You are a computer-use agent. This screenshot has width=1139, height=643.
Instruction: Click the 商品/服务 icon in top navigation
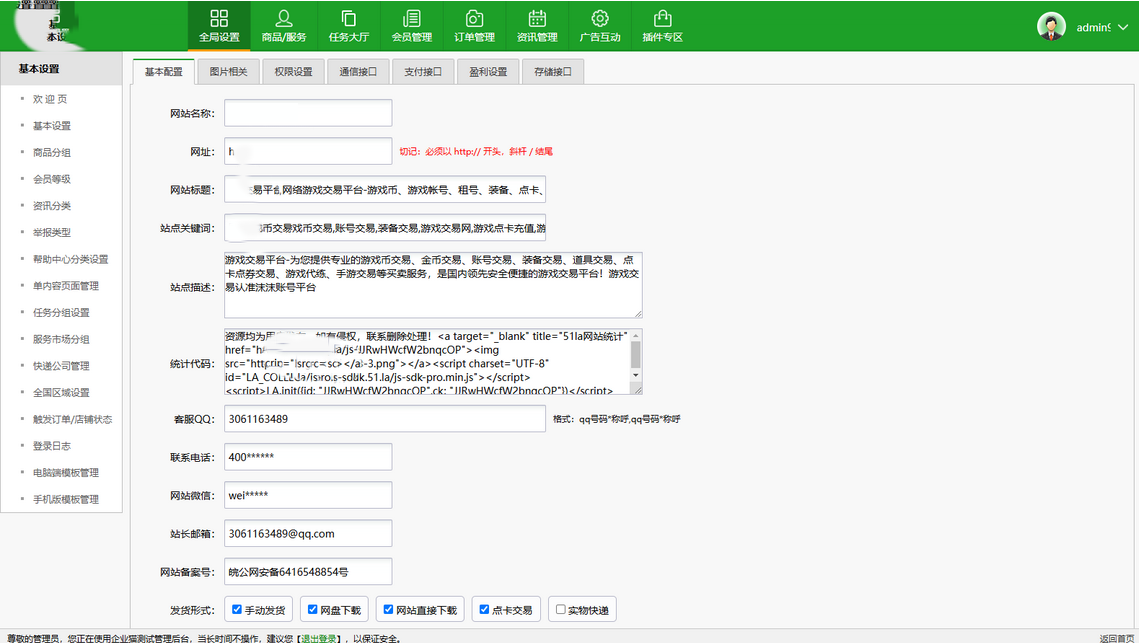point(283,26)
